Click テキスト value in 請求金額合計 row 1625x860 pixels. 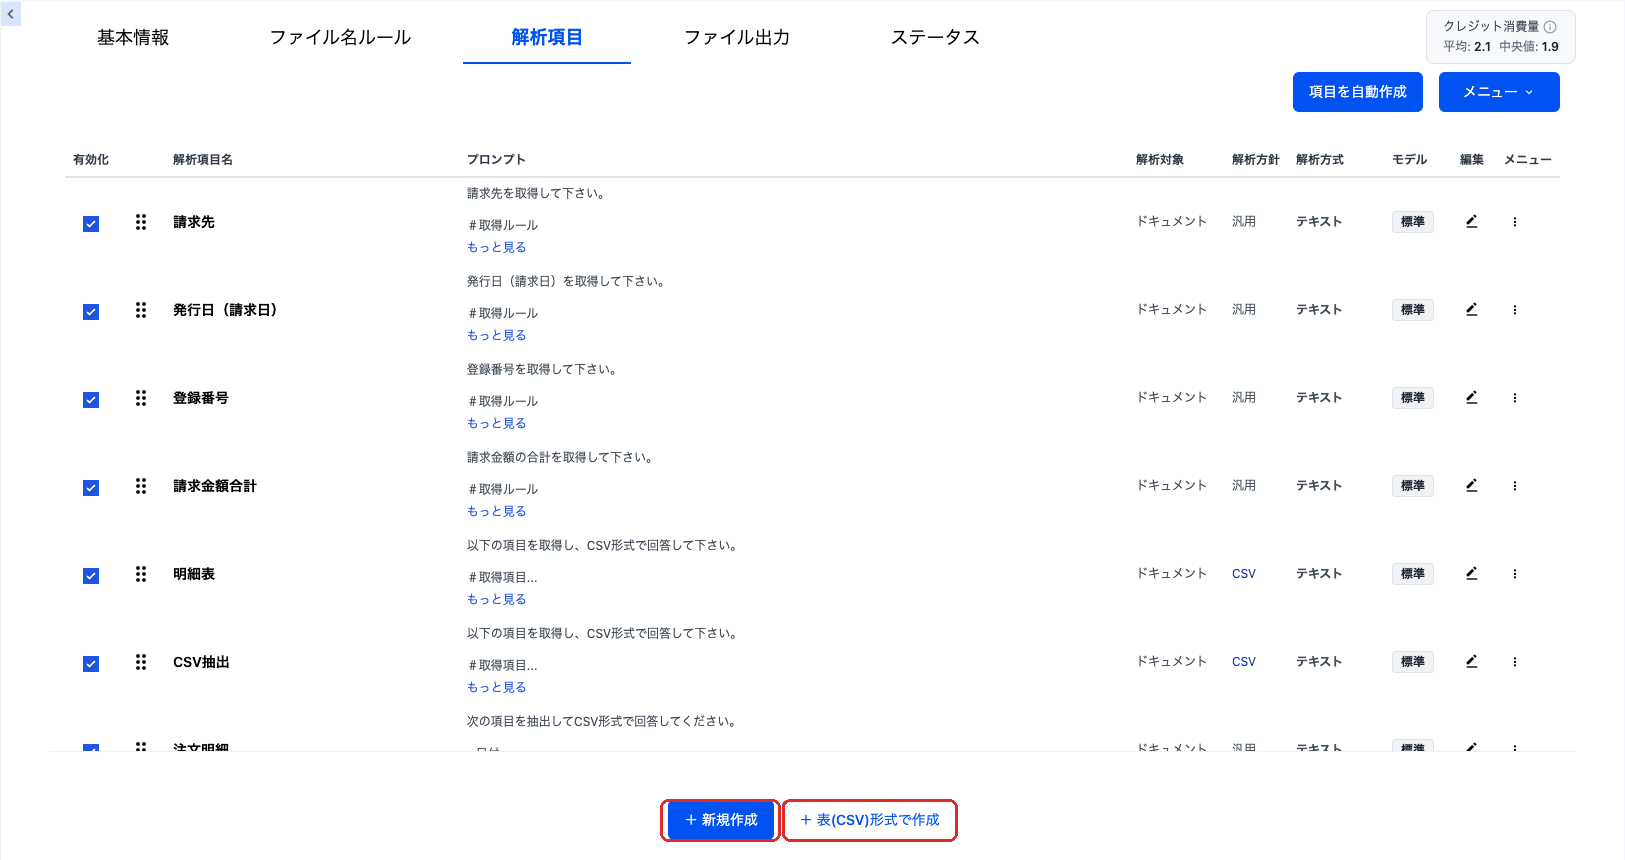click(1319, 486)
